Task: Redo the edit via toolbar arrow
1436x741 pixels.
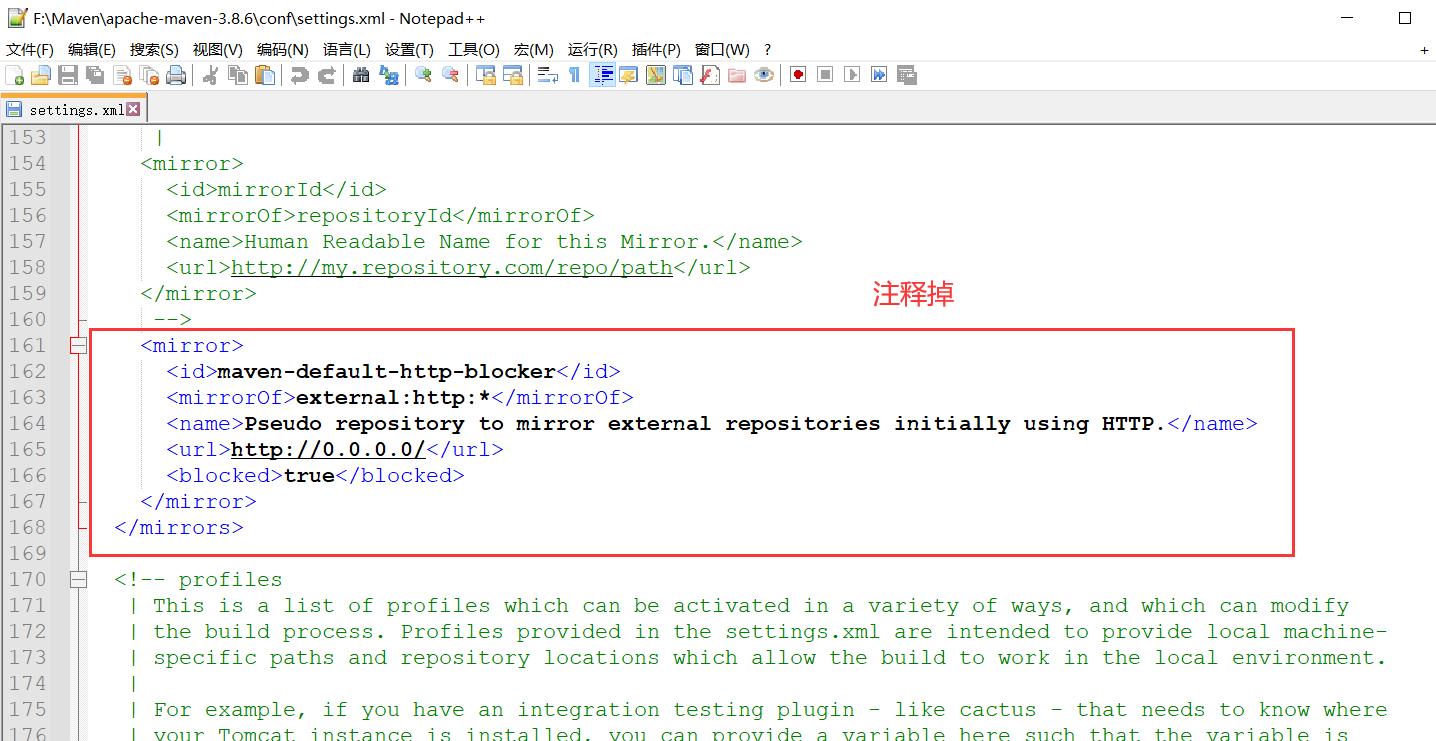Action: coord(326,75)
